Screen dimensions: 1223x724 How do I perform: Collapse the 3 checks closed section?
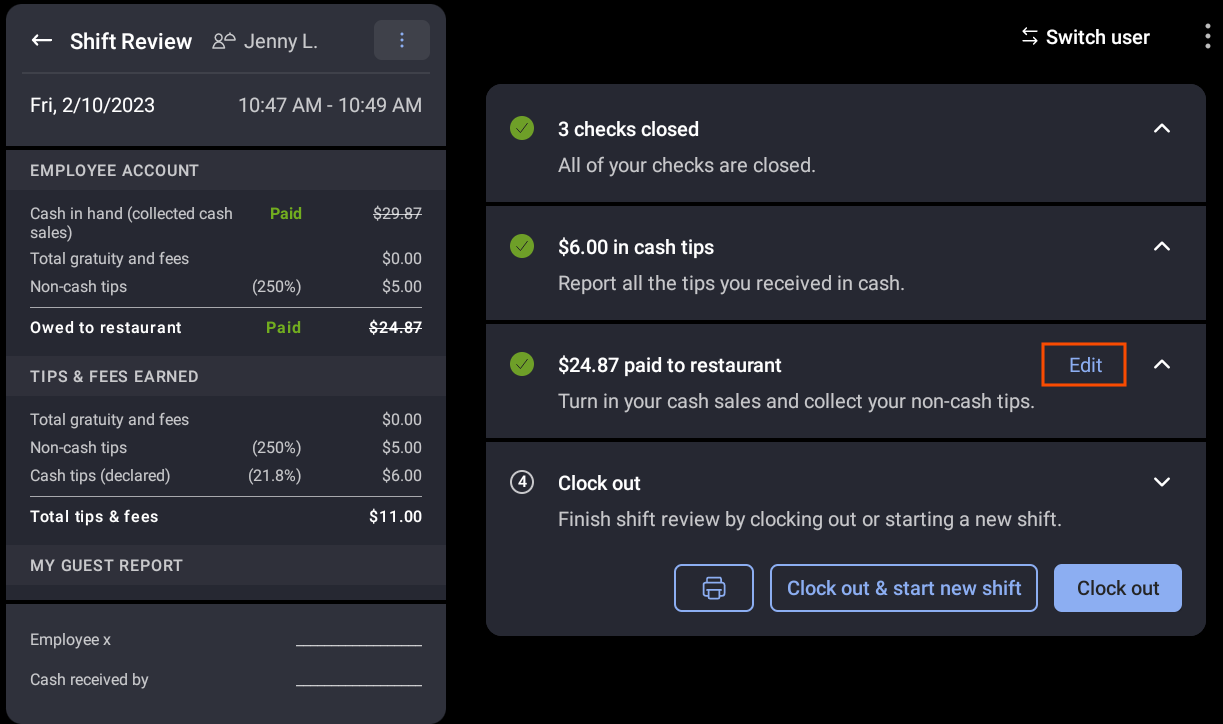[x=1162, y=128]
